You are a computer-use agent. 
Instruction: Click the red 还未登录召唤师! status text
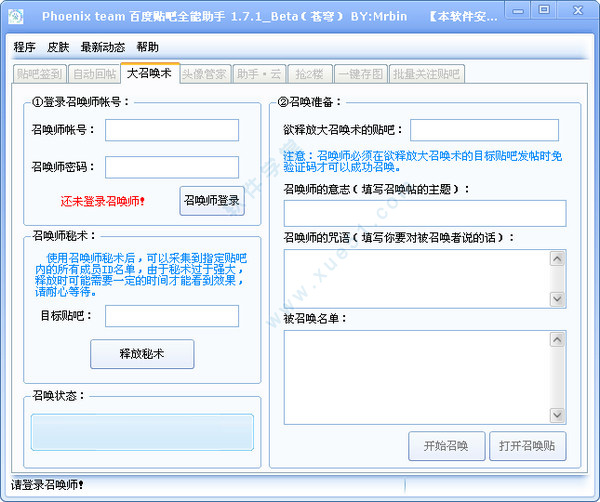pyautogui.click(x=103, y=201)
